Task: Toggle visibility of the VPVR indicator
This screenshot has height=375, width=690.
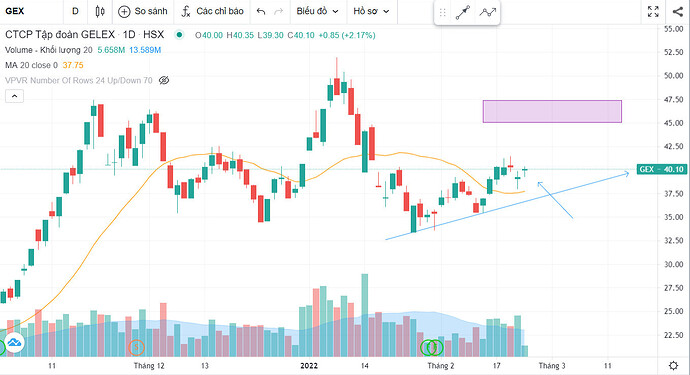Action: pyautogui.click(x=164, y=80)
